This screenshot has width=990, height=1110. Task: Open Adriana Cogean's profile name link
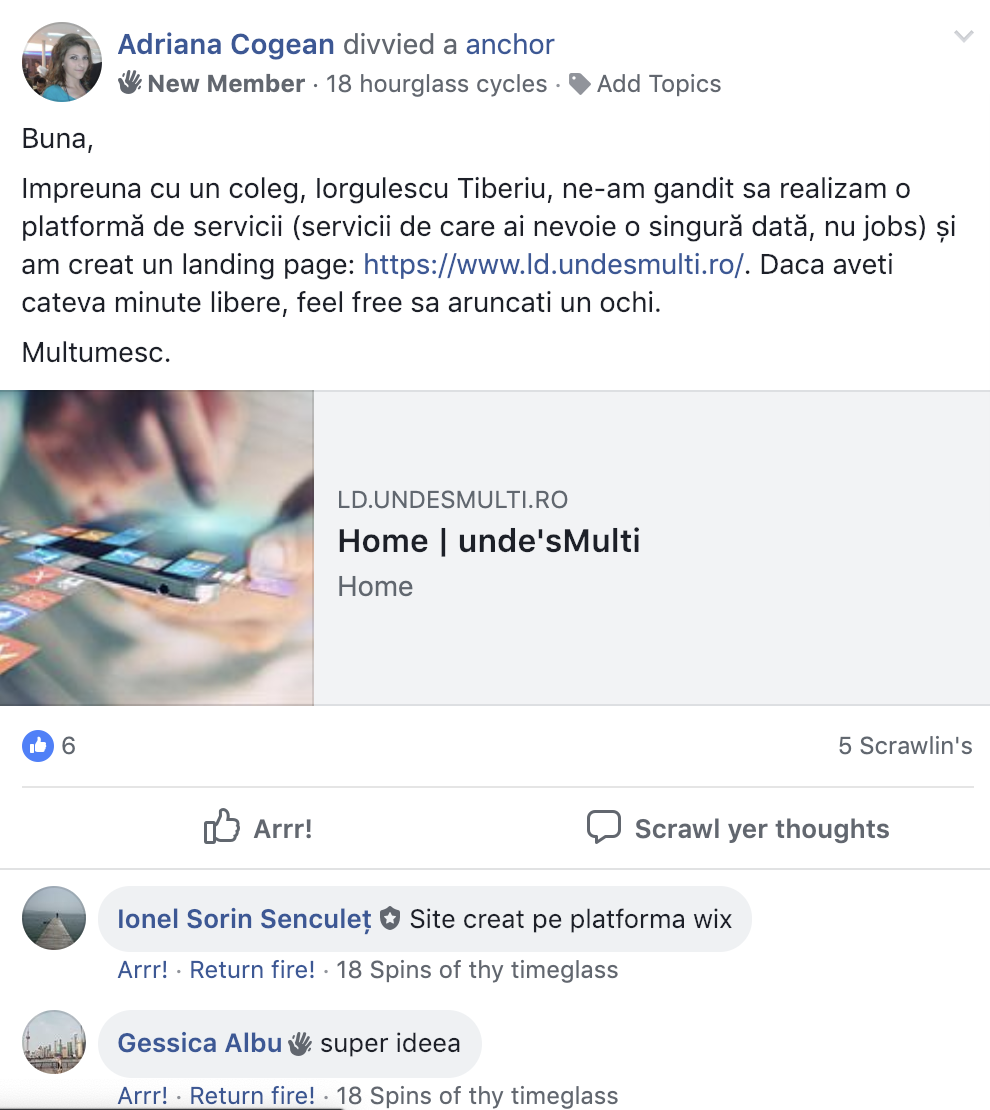226,44
